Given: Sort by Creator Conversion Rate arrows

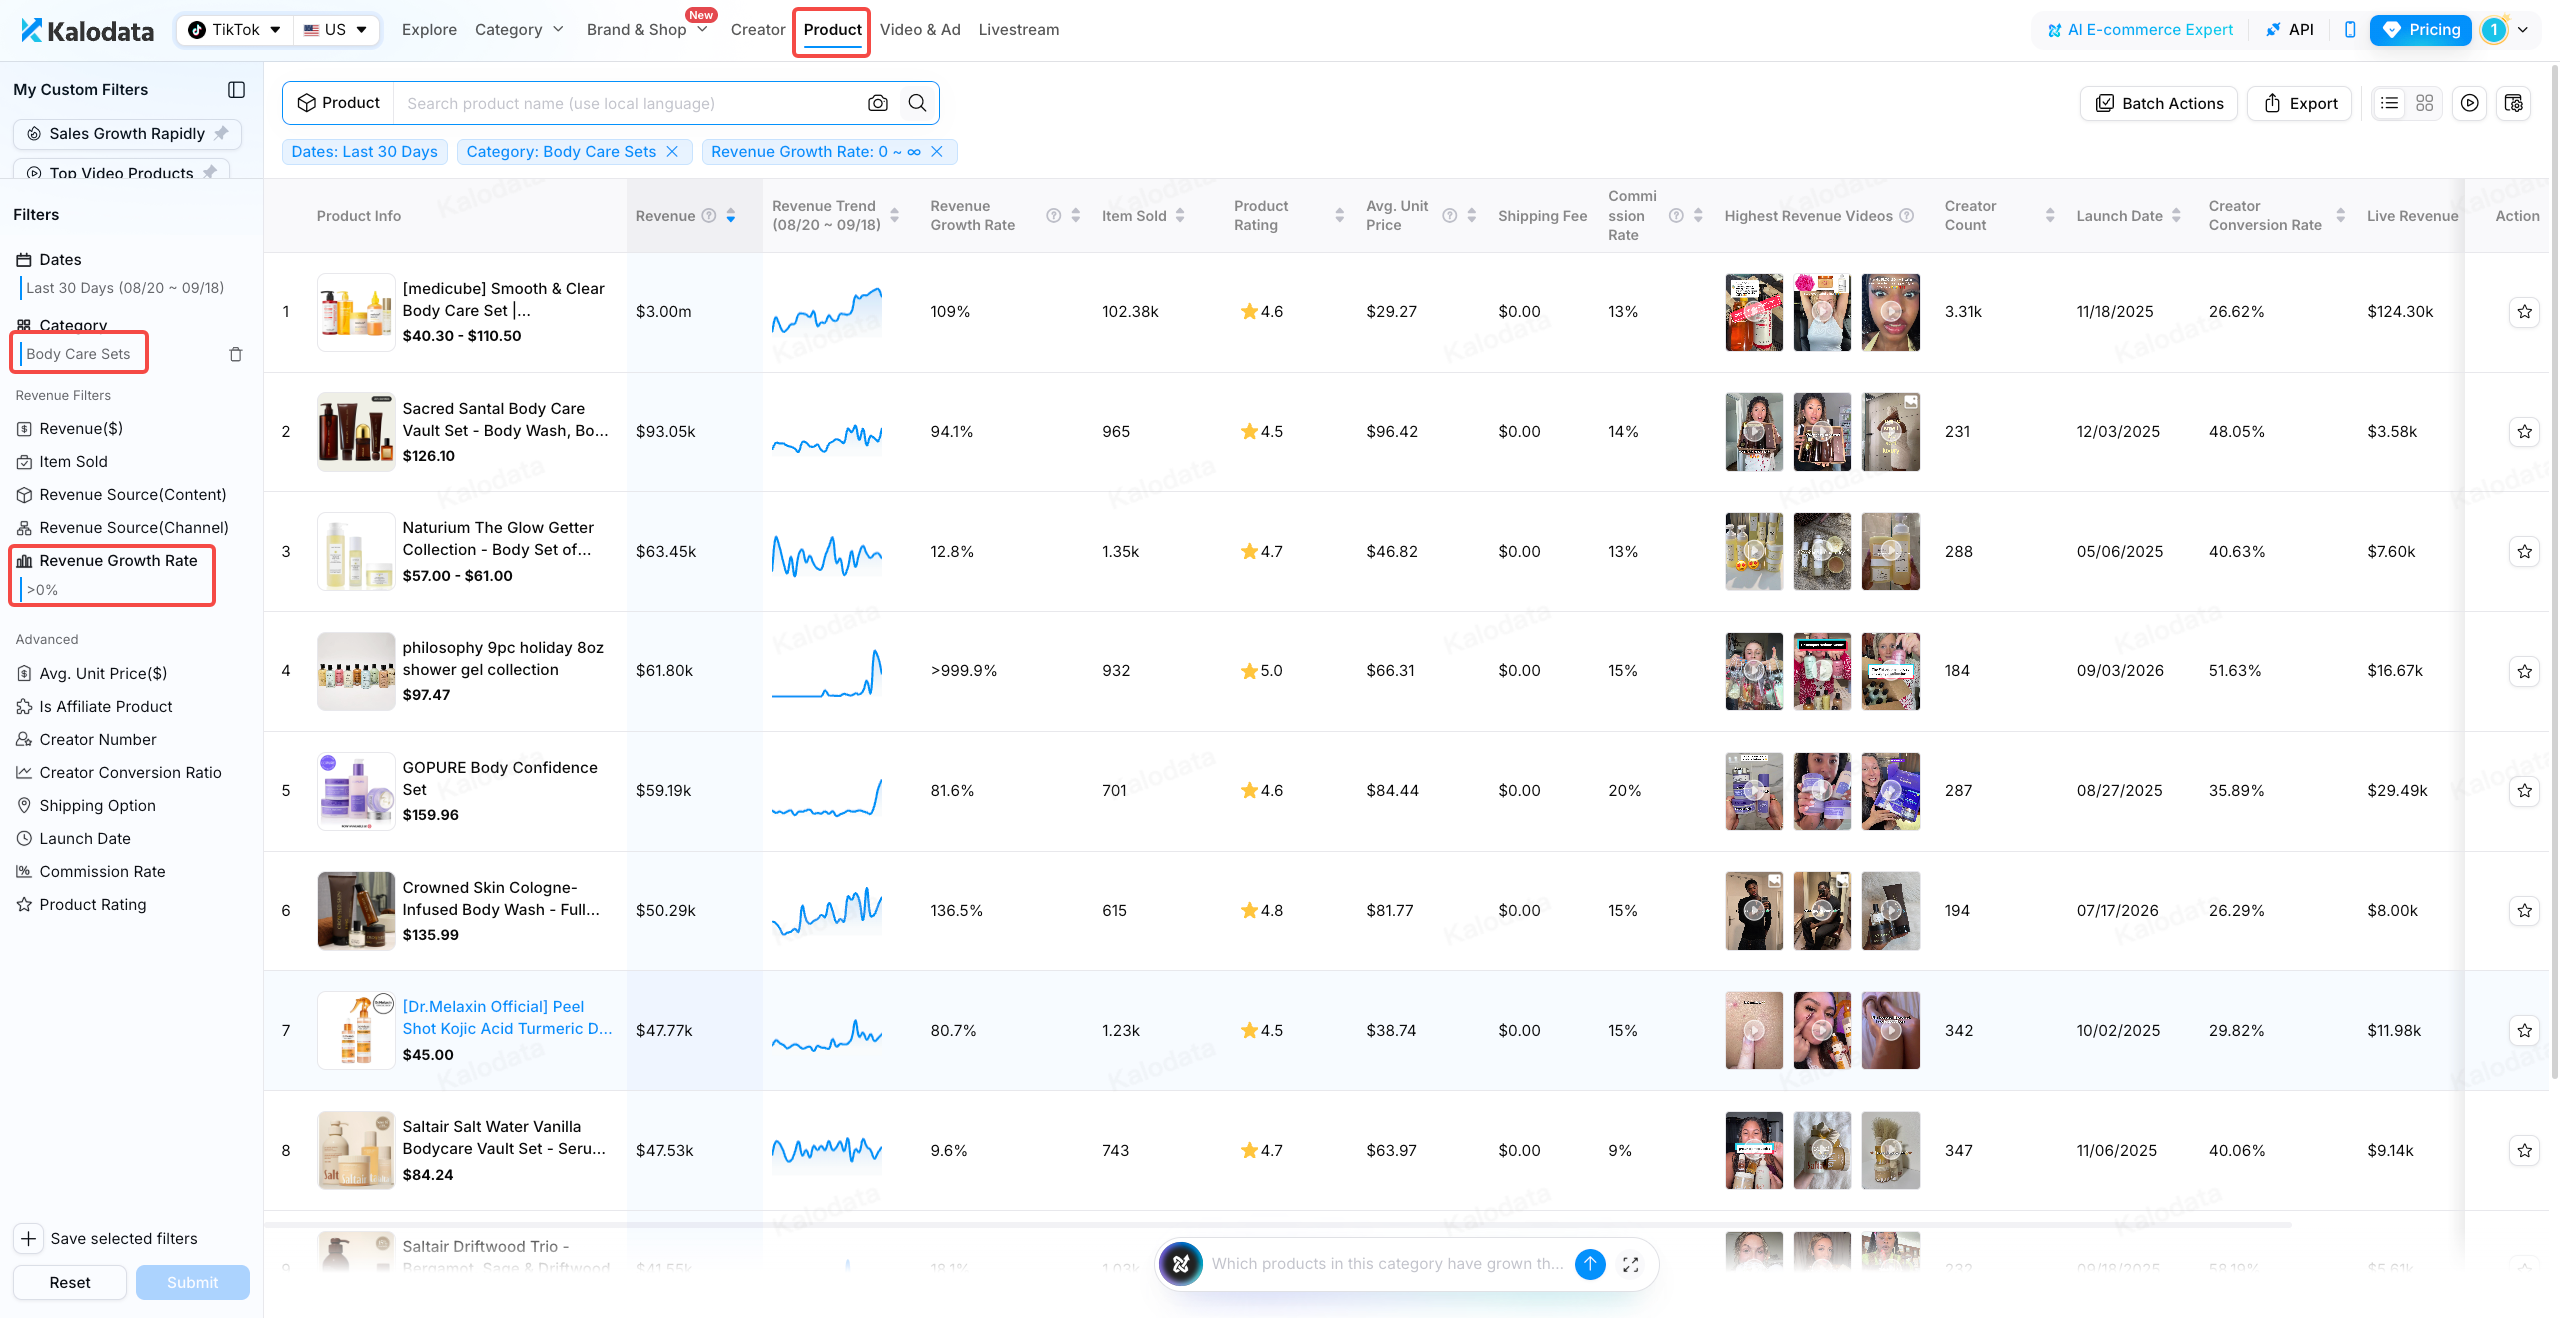Looking at the screenshot, I should pyautogui.click(x=2340, y=216).
